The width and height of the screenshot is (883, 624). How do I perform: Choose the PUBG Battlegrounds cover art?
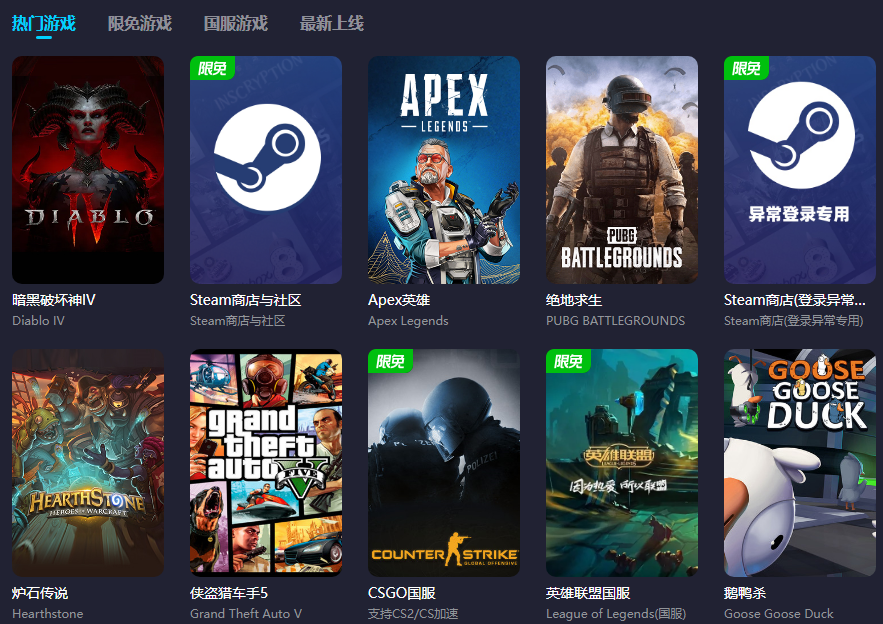(x=622, y=170)
